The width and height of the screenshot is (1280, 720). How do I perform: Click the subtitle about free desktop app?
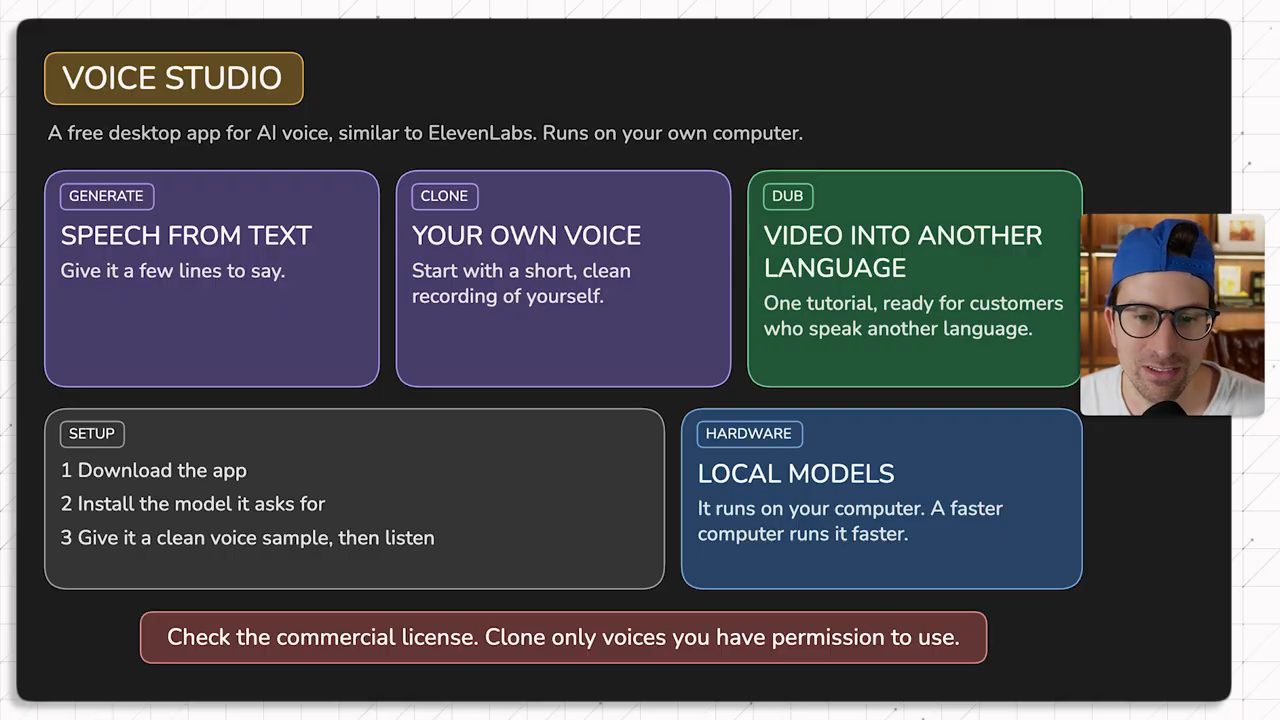click(x=425, y=133)
